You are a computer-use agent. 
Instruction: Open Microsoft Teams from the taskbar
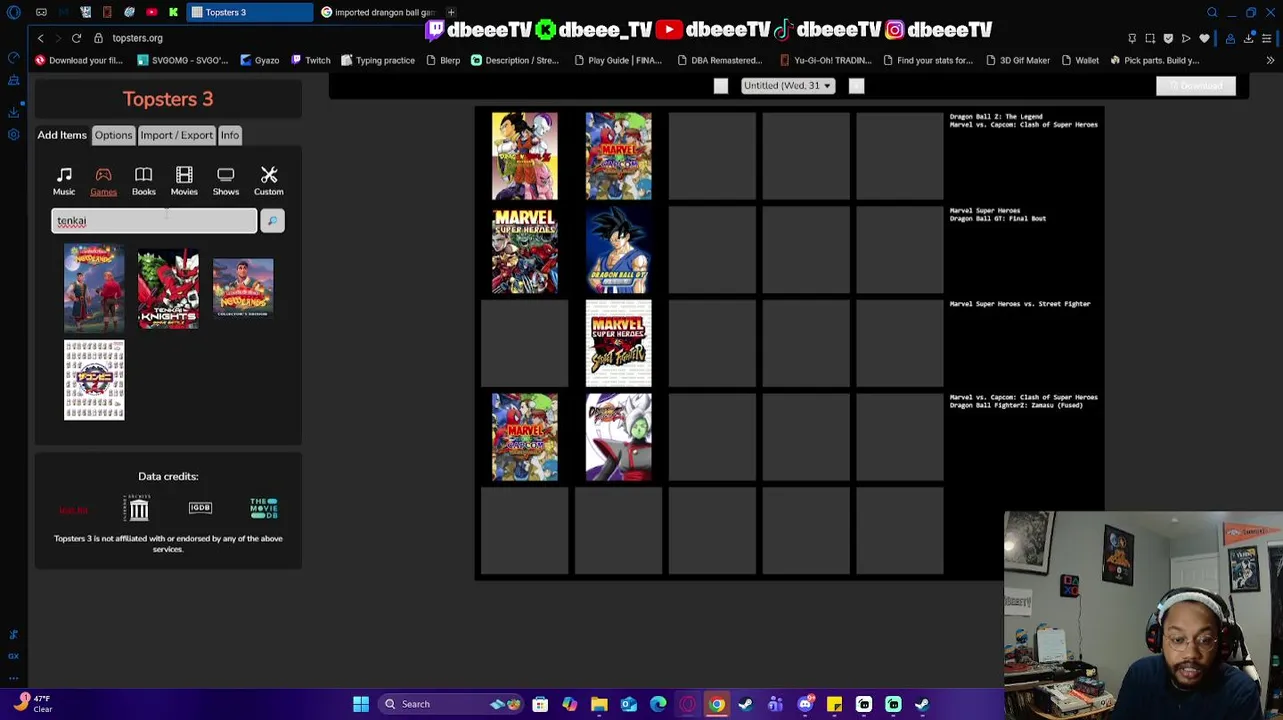775,704
